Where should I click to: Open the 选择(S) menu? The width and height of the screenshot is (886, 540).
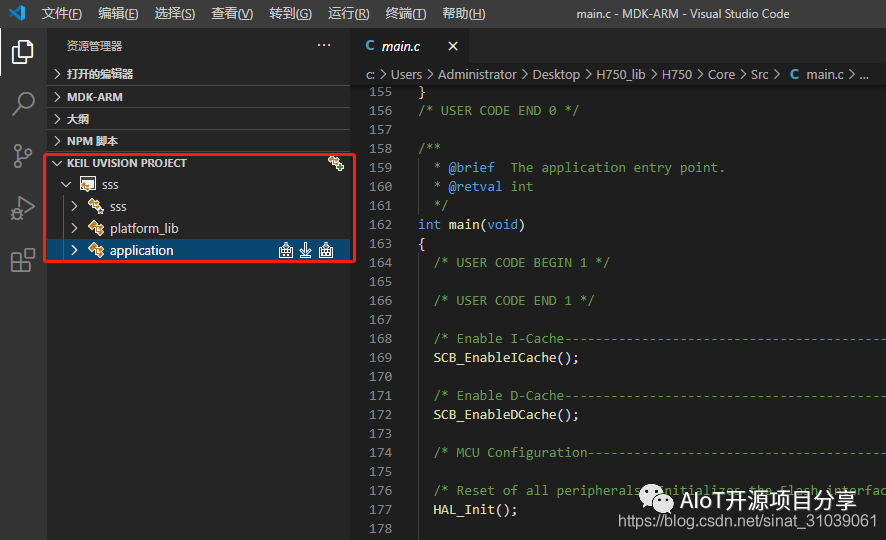175,14
